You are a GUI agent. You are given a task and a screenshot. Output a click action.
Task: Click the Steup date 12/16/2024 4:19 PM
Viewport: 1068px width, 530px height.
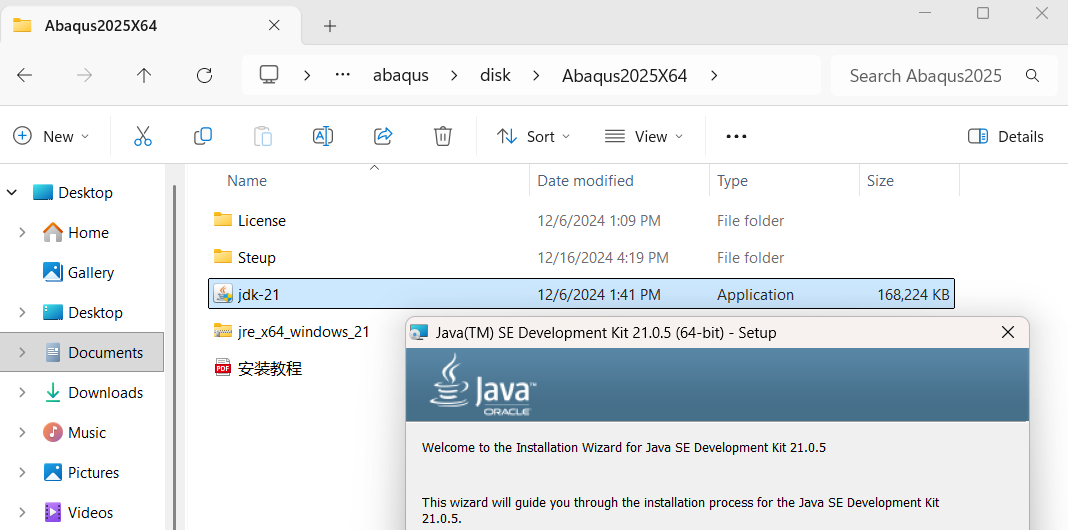(x=603, y=258)
